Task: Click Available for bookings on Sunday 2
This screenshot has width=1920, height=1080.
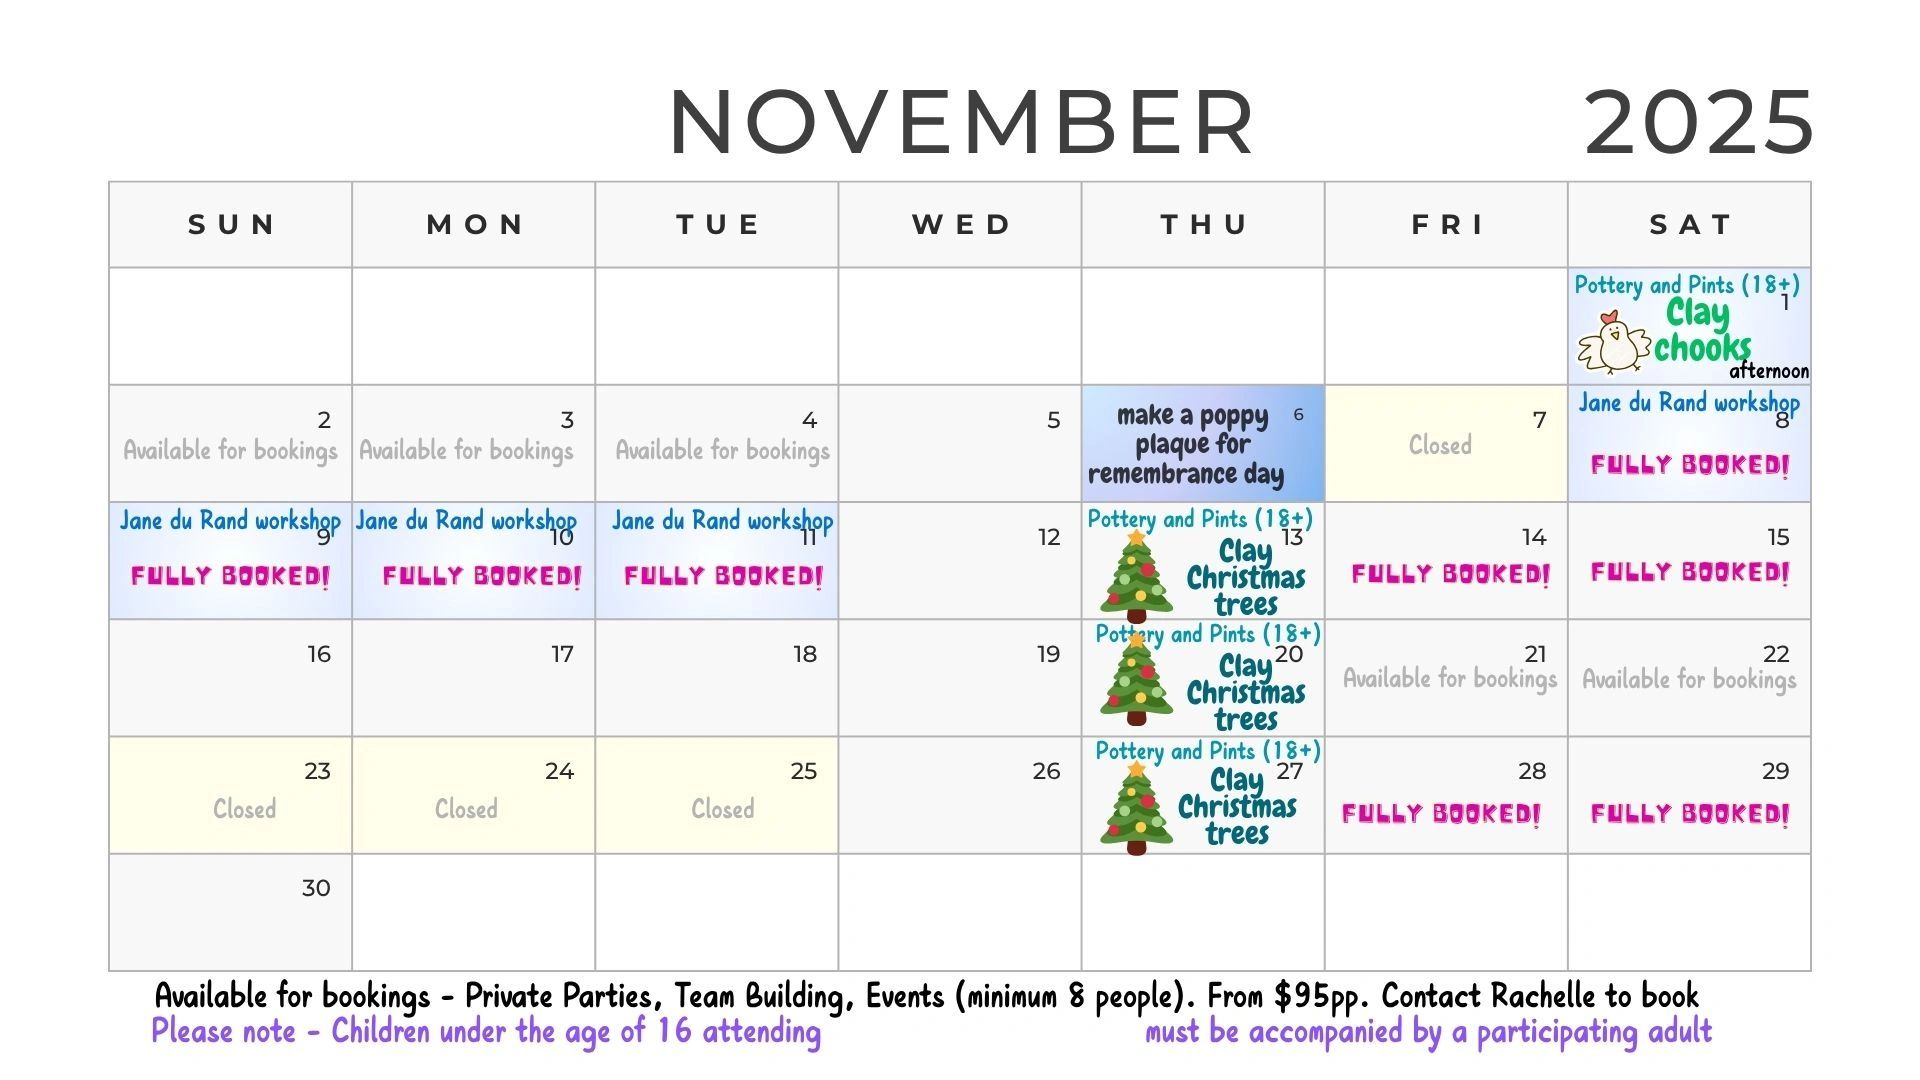Action: [x=230, y=451]
